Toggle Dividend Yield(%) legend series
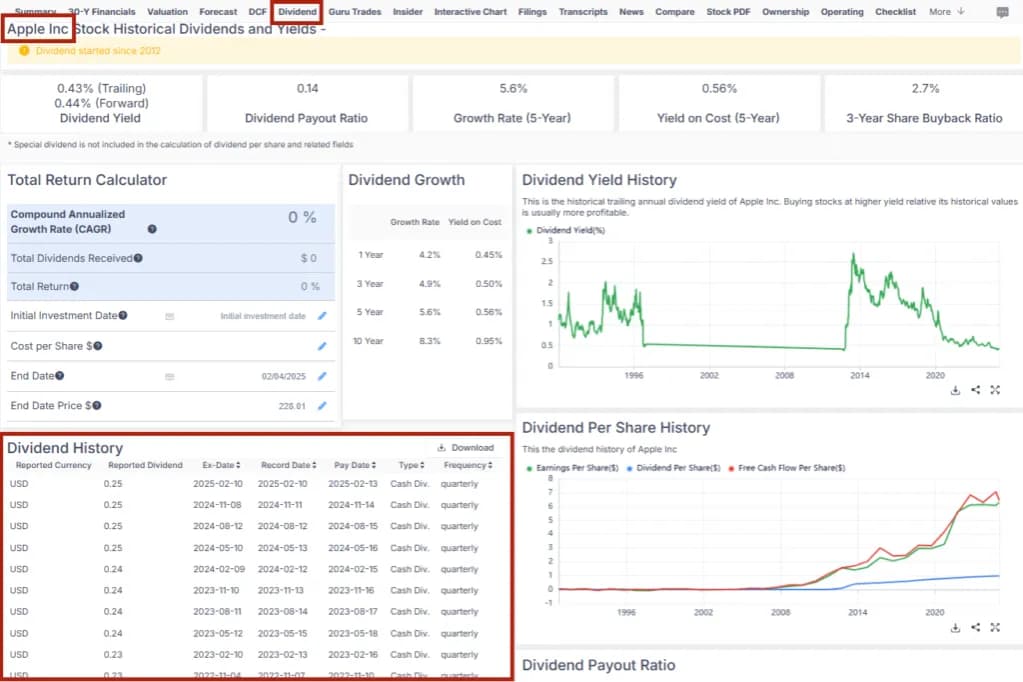The height and width of the screenshot is (682, 1023). [x=570, y=230]
